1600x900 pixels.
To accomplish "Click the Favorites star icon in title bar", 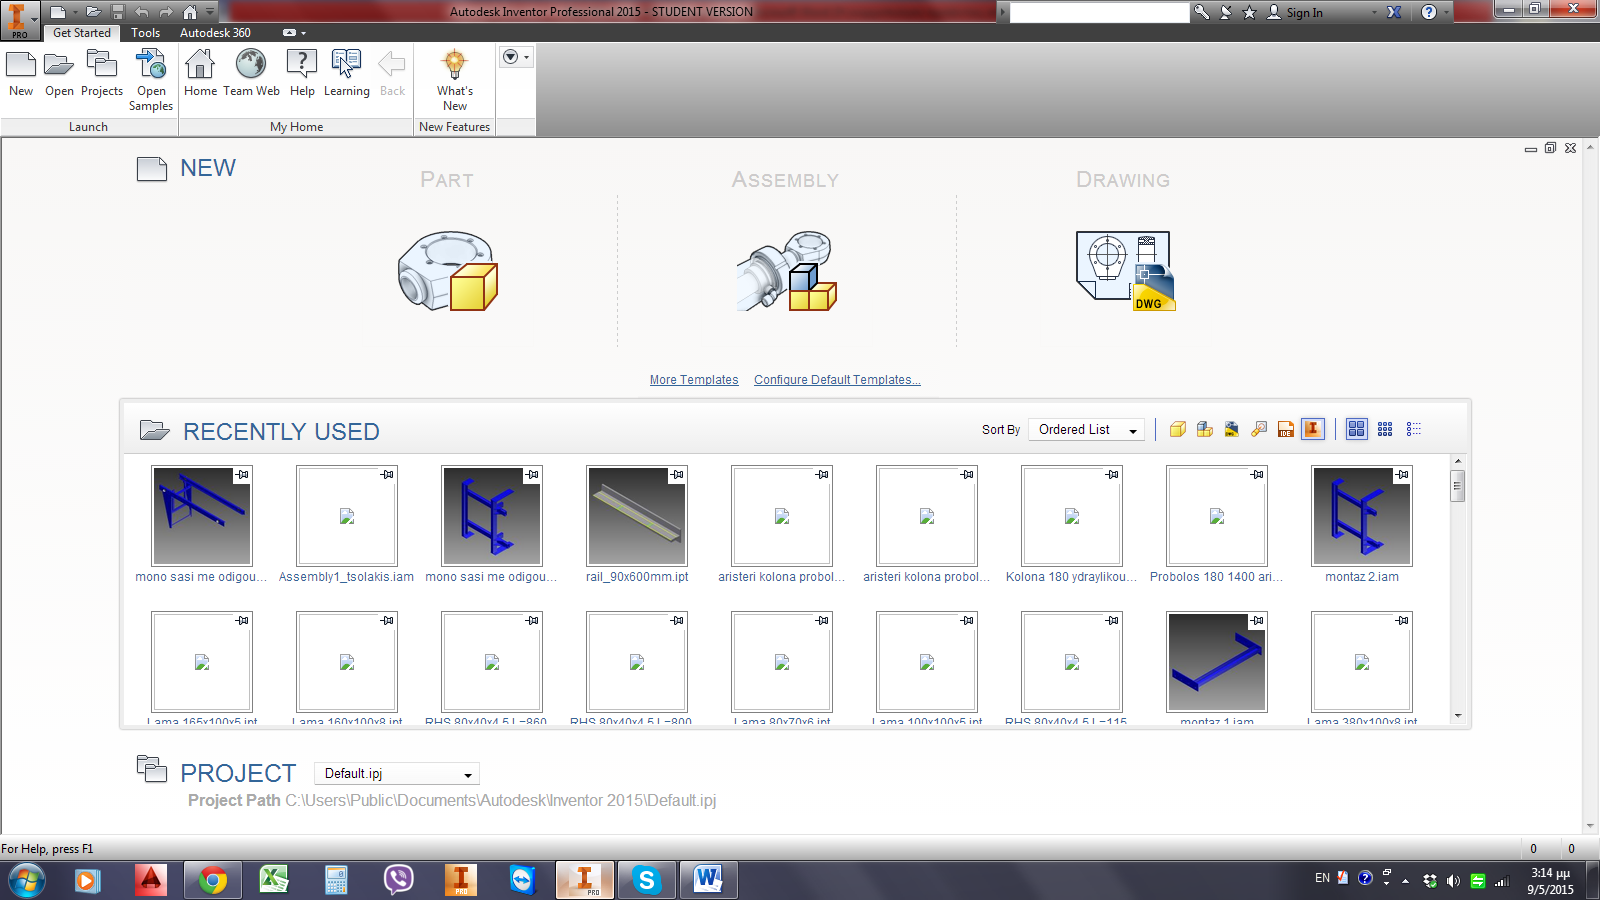I will click(1249, 12).
